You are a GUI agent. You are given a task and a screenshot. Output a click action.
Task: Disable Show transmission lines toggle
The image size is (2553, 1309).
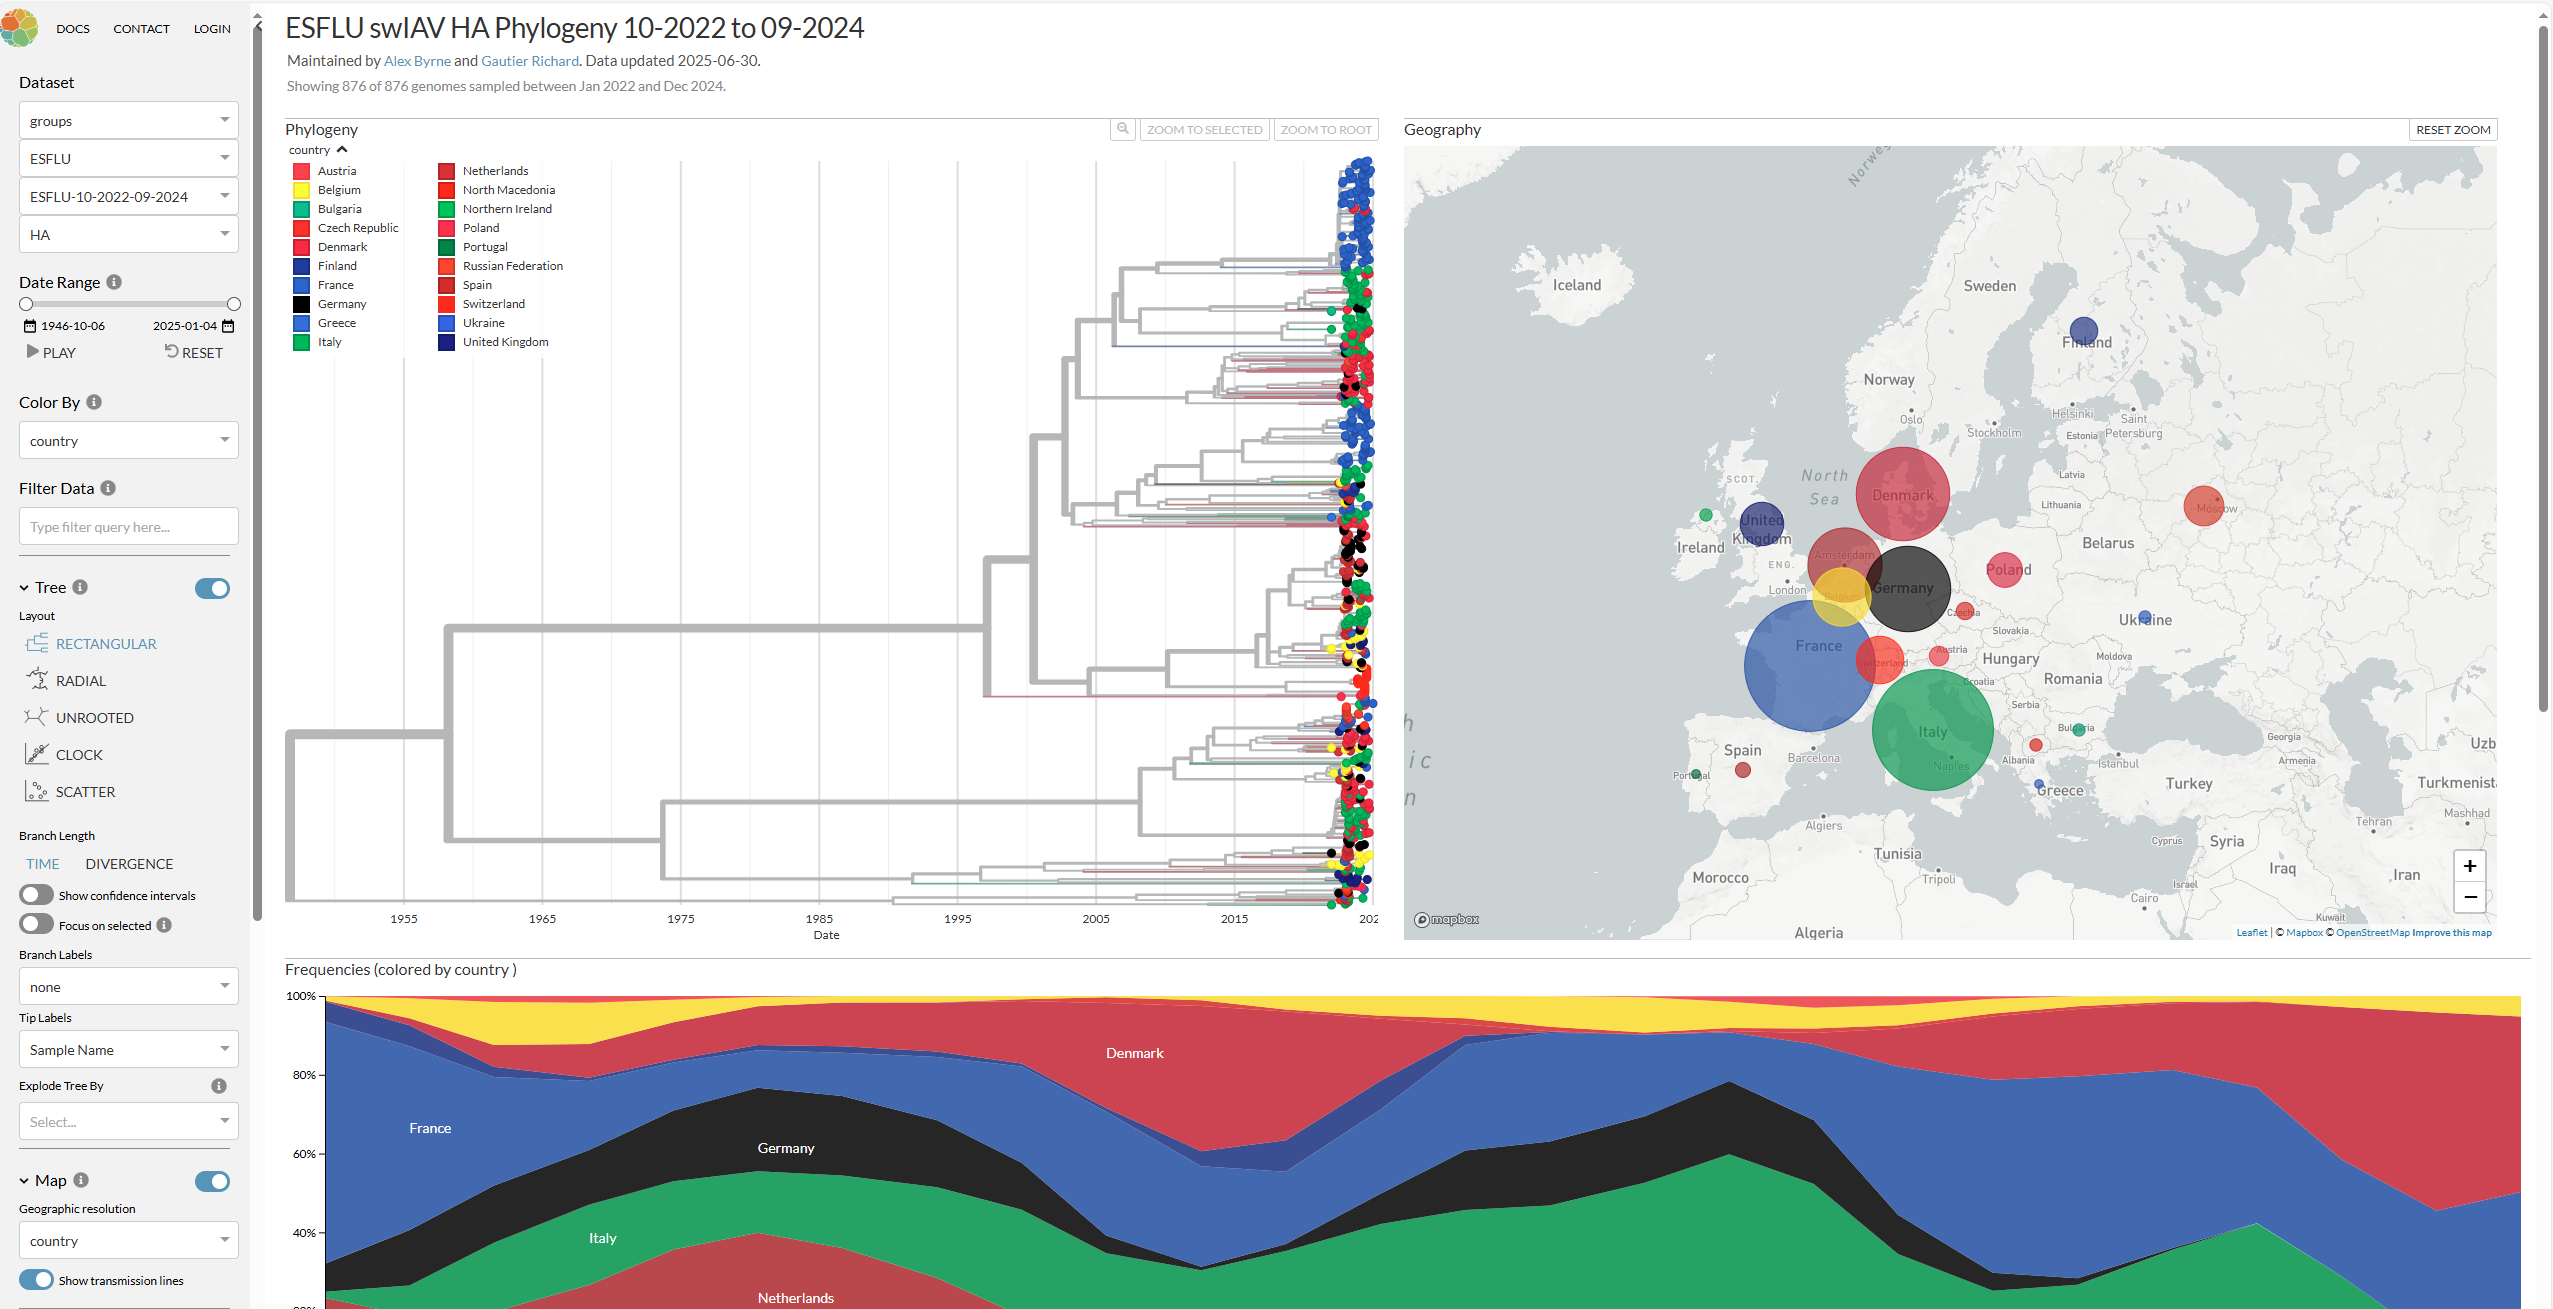pyautogui.click(x=37, y=1280)
